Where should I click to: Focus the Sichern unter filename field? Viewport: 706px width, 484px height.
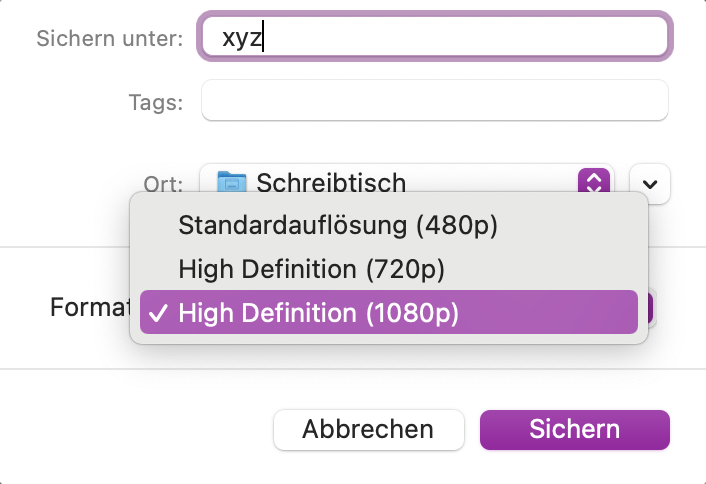click(434, 38)
